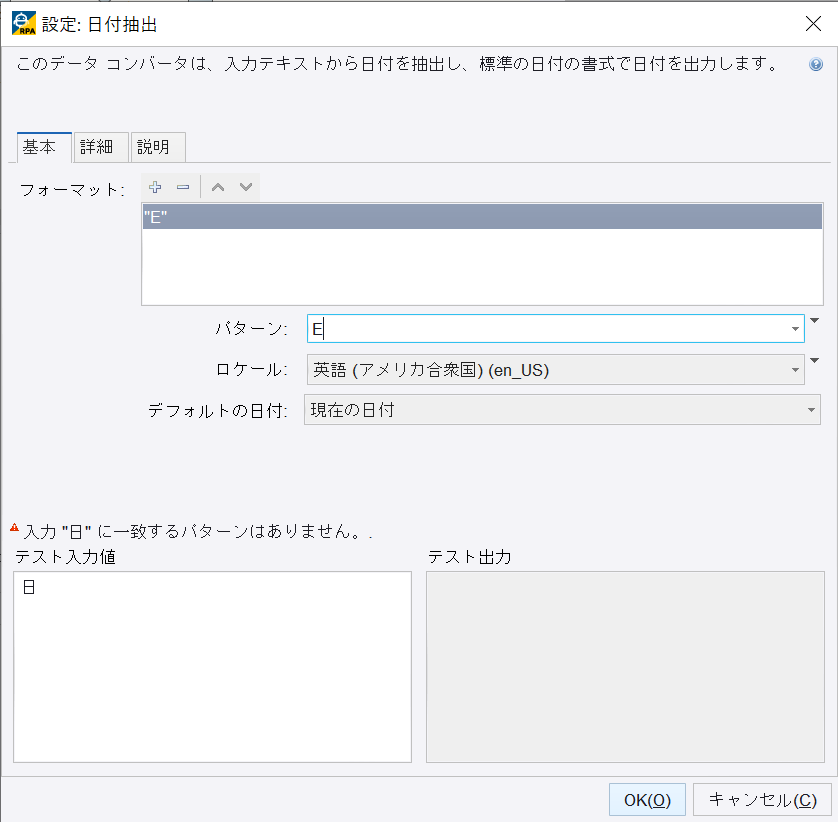The width and height of the screenshot is (838, 822).
Task: Click the フォーマット label
Action: click(72, 190)
